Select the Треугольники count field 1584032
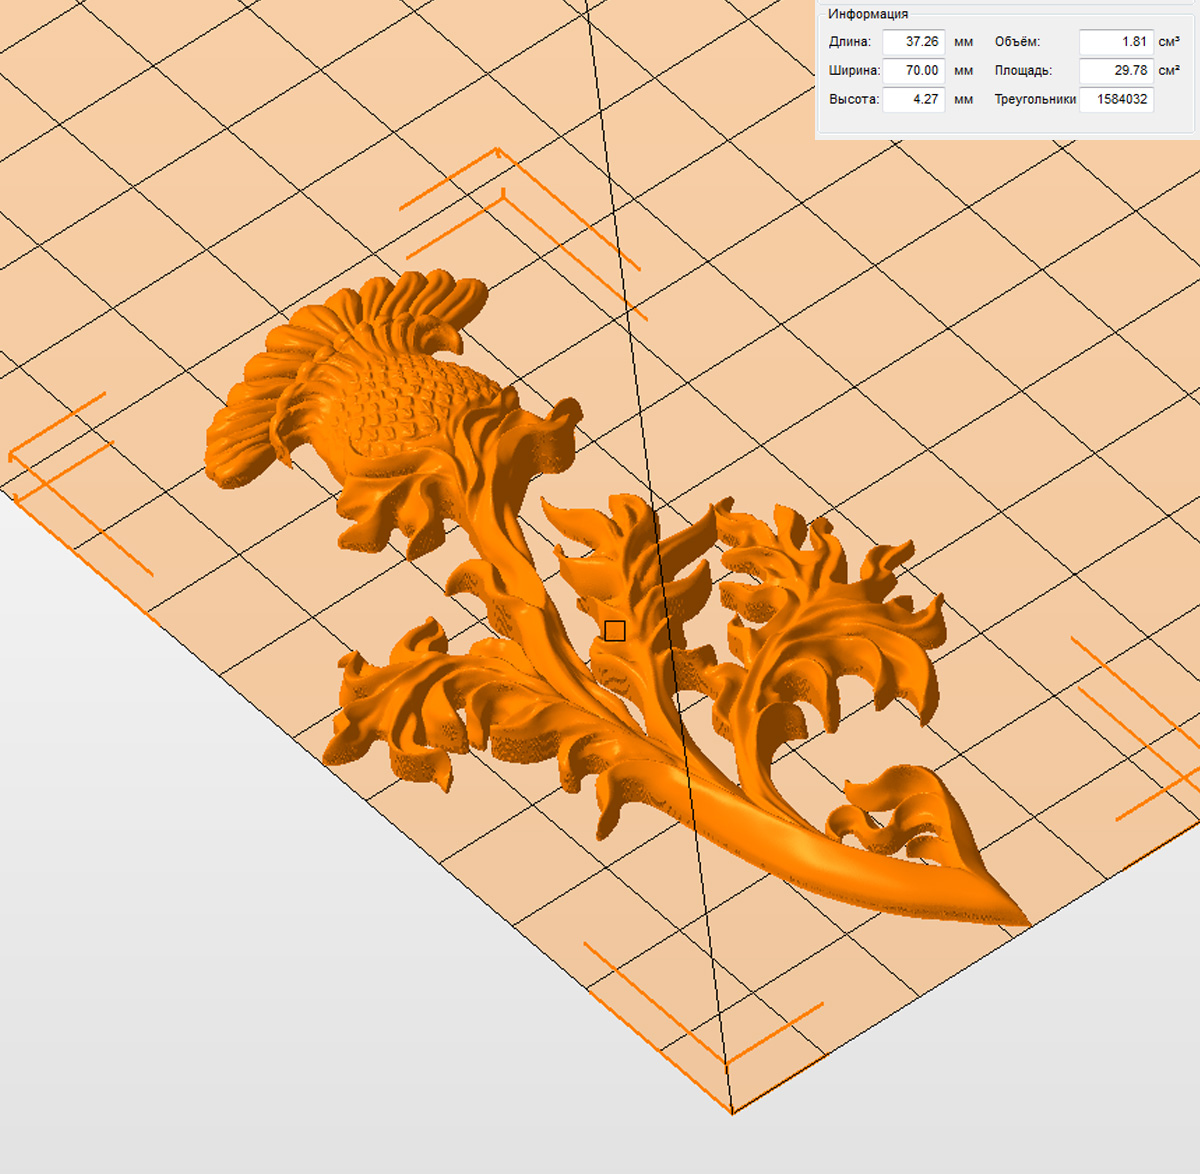The image size is (1200, 1174). click(1116, 100)
